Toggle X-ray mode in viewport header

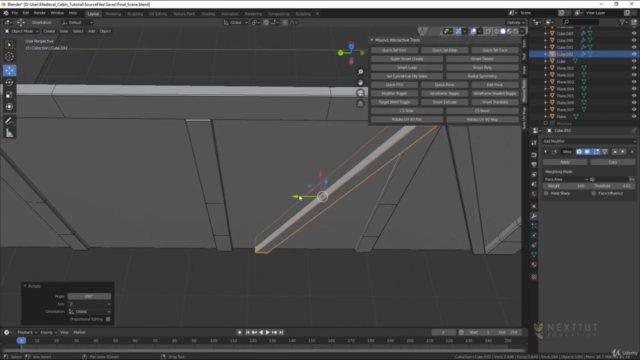click(488, 31)
